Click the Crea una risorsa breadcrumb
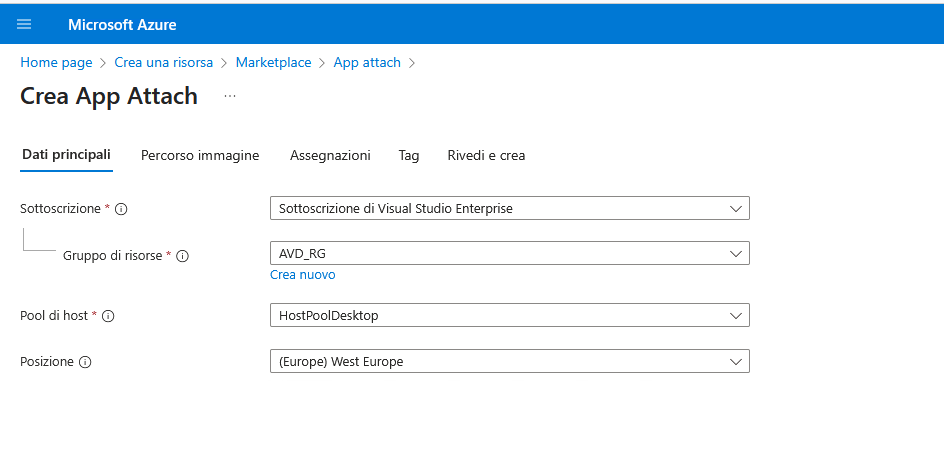The height and width of the screenshot is (459, 944). (164, 63)
